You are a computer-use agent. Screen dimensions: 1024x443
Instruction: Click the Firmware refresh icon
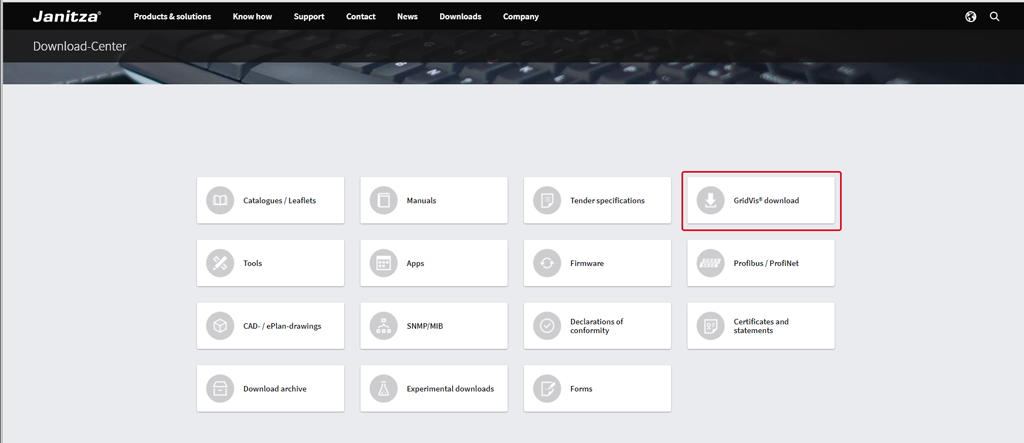coord(547,263)
